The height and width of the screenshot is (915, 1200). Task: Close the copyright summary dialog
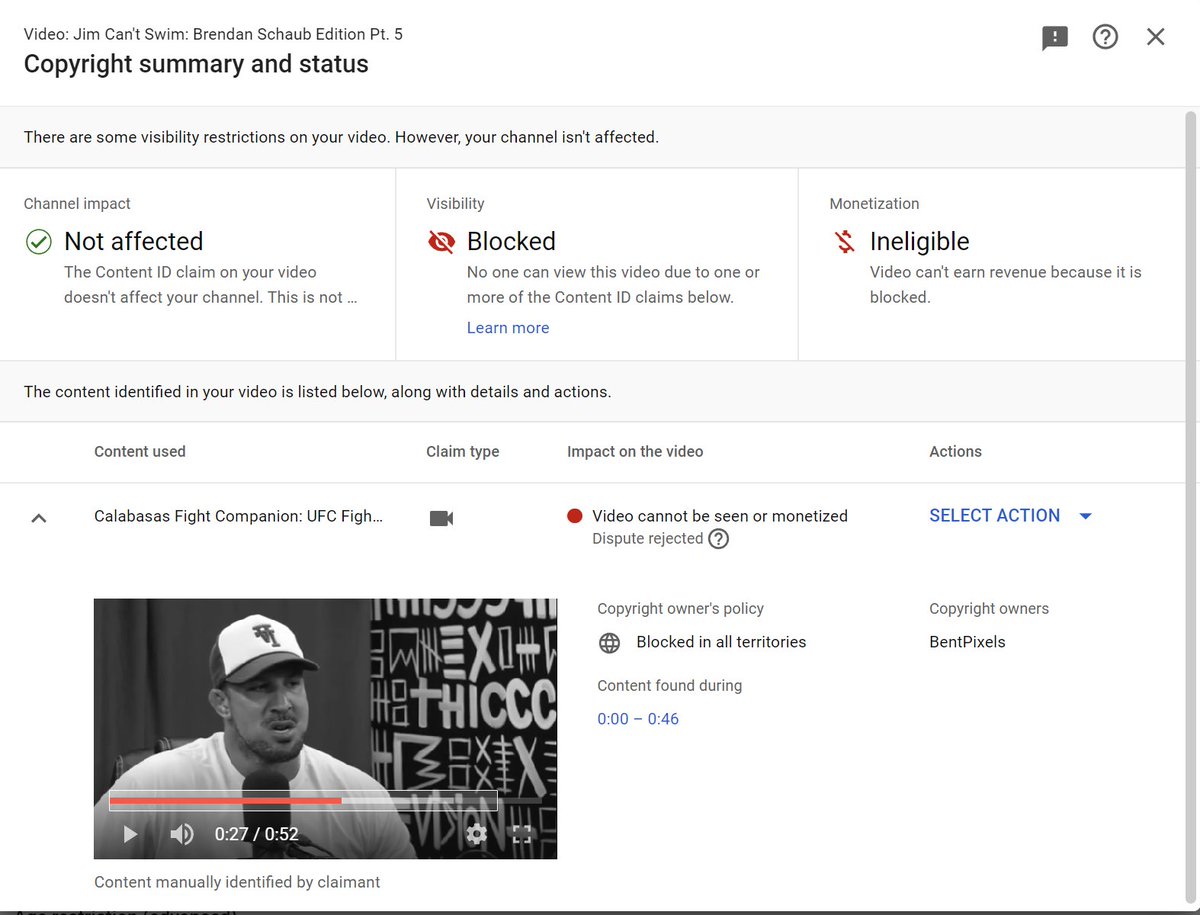(1156, 37)
